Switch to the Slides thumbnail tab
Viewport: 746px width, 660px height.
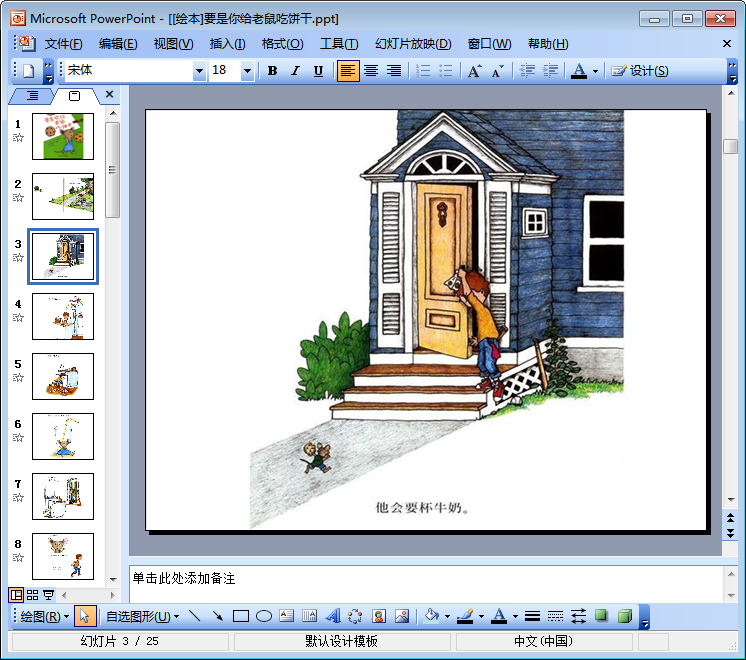tap(75, 96)
